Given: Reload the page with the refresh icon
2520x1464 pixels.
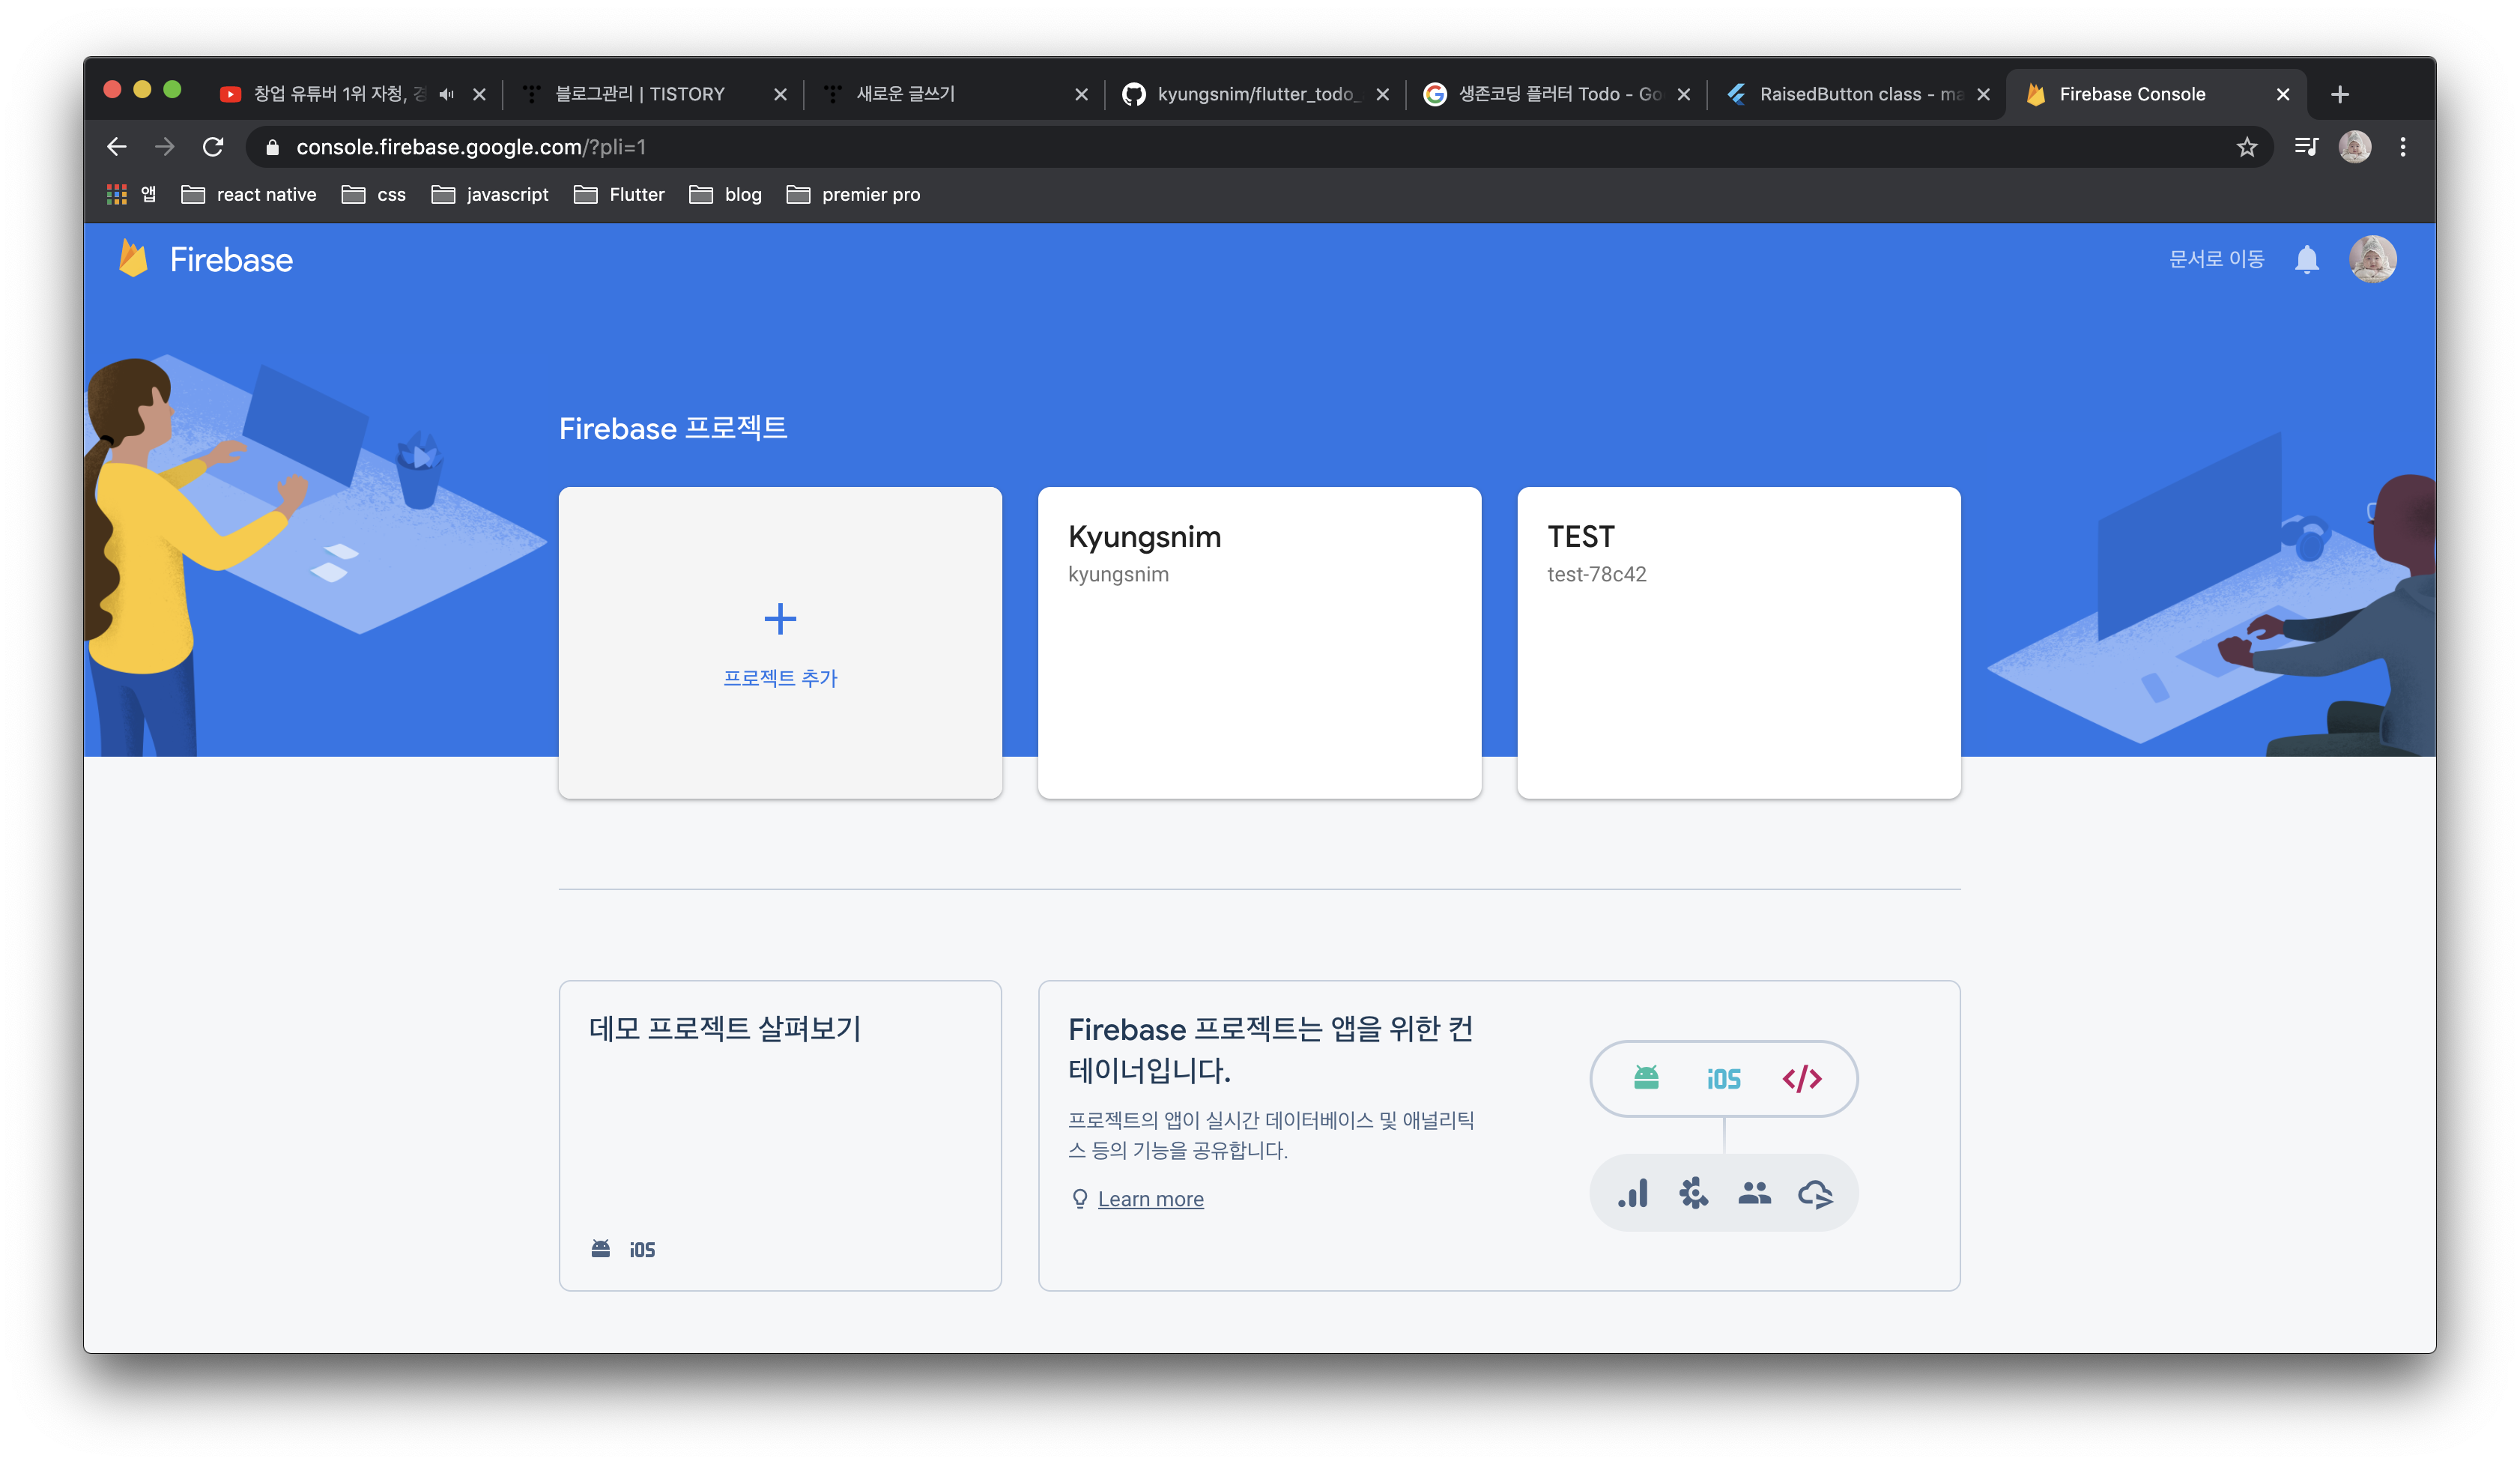Looking at the screenshot, I should tap(213, 147).
